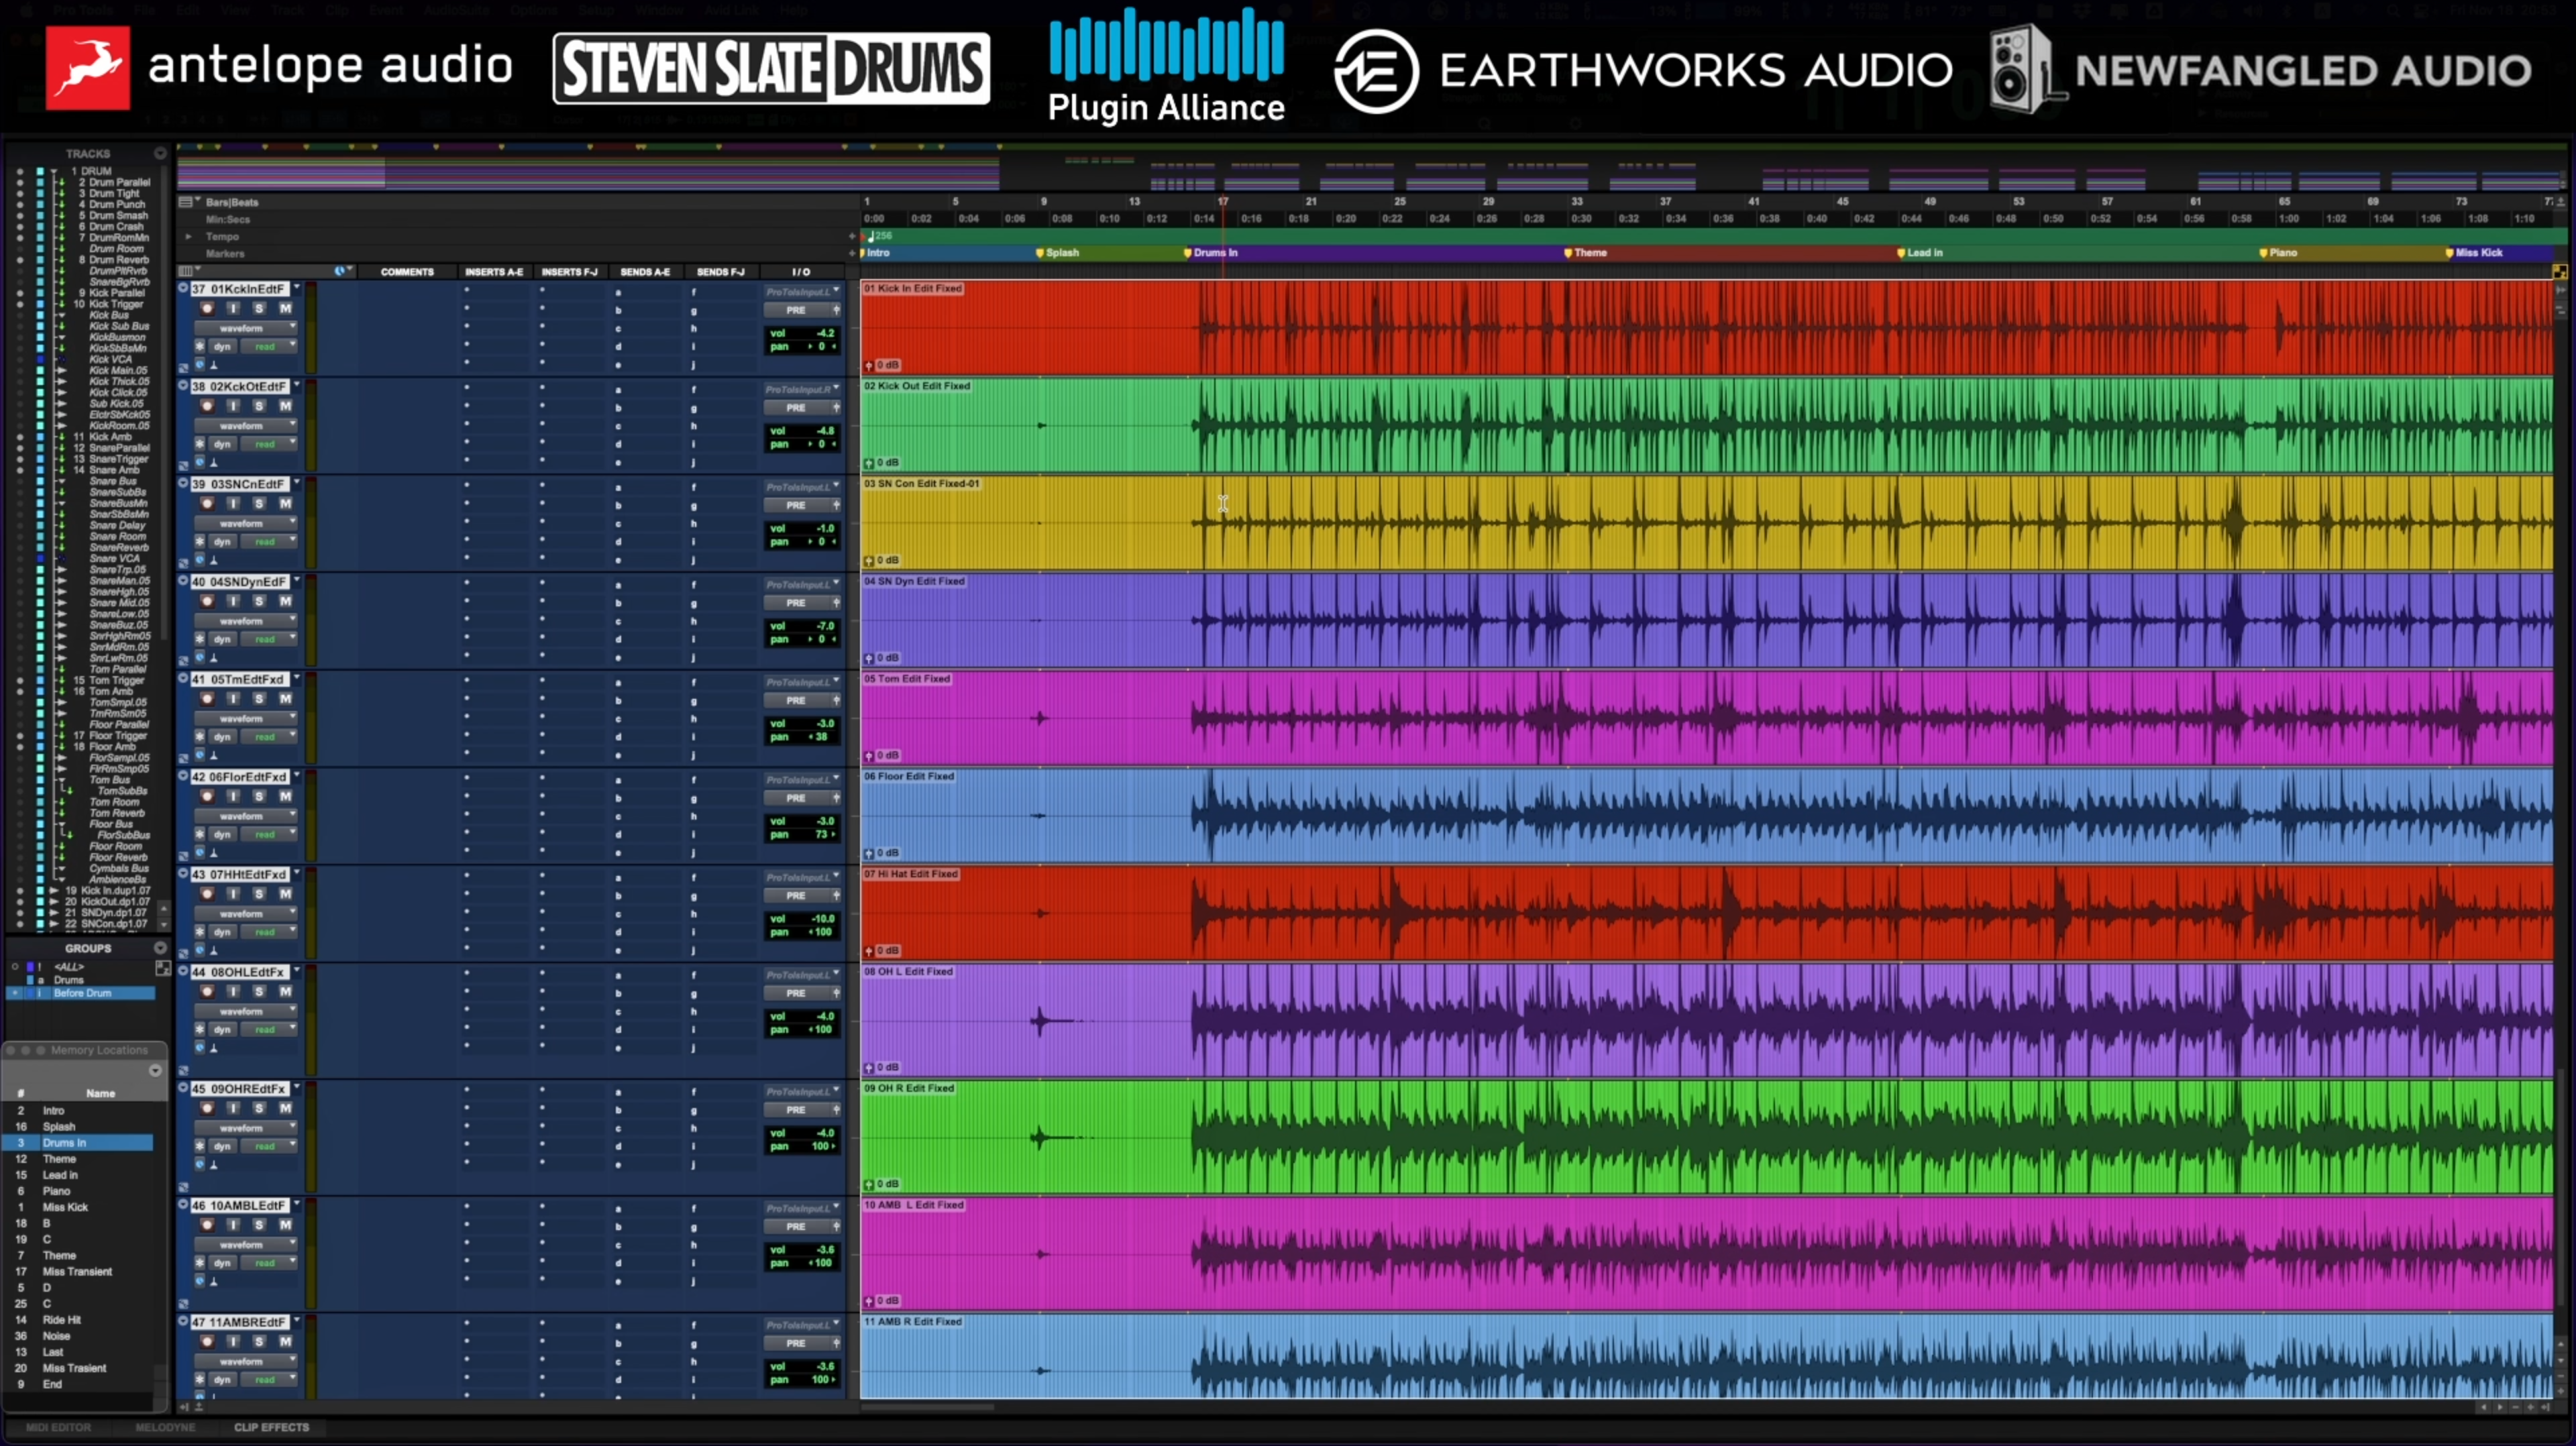Click the track color square for Kick VCA
2576x1446 pixels.
(40, 359)
